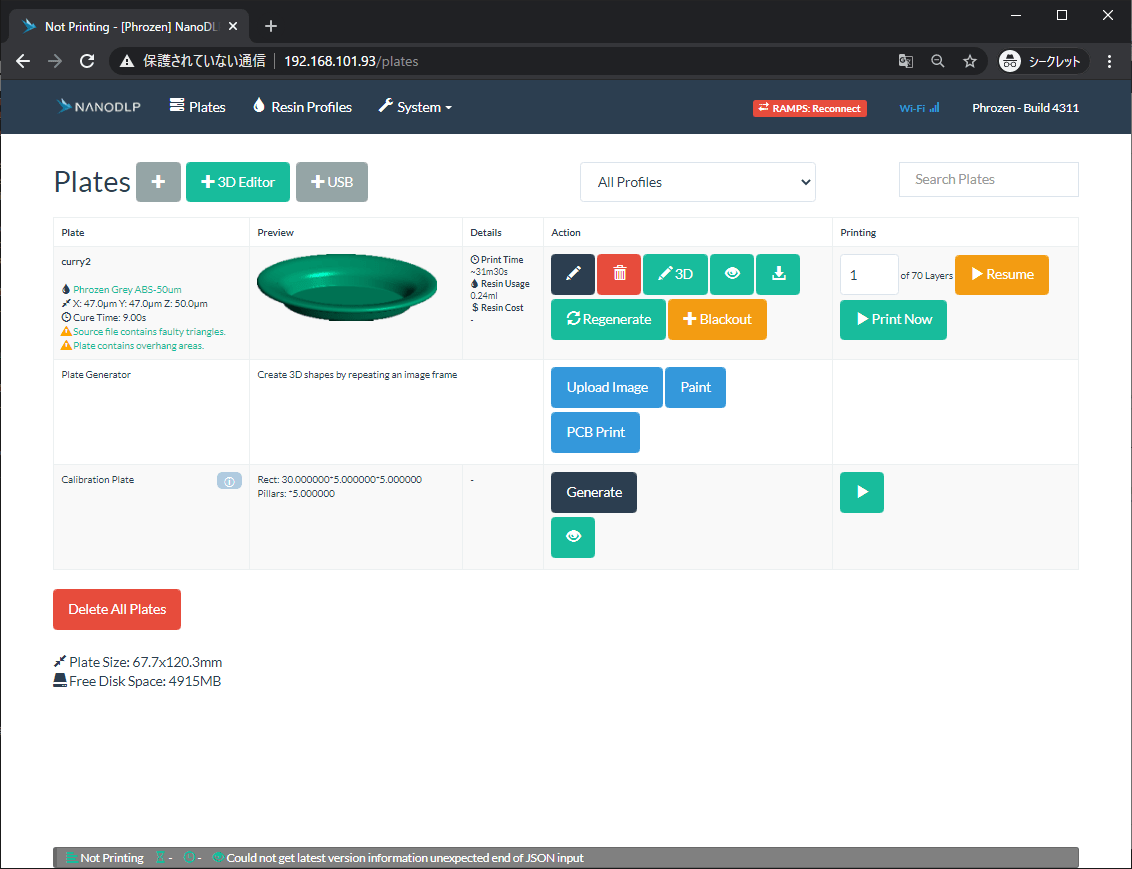Viewport: 1132px width, 869px height.
Task: Click Phrozen - Build 4311 link
Action: point(1025,108)
